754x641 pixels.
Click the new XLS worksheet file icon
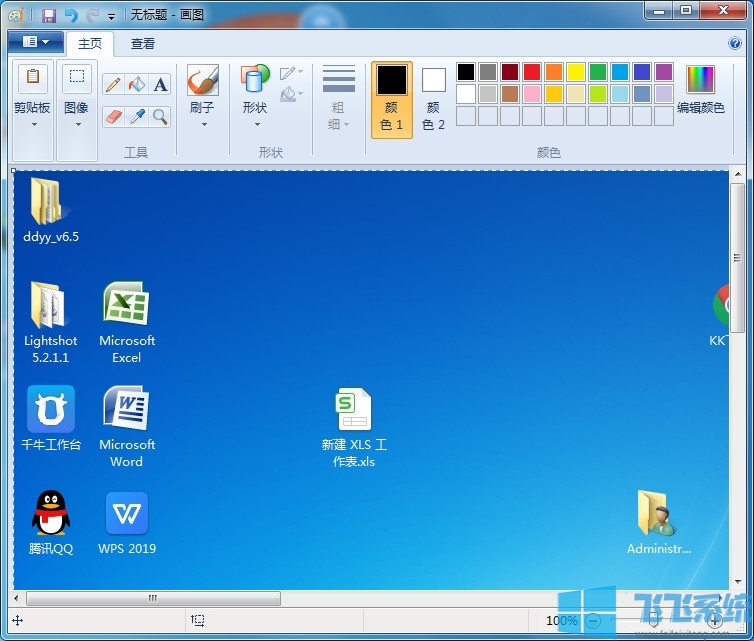(354, 409)
